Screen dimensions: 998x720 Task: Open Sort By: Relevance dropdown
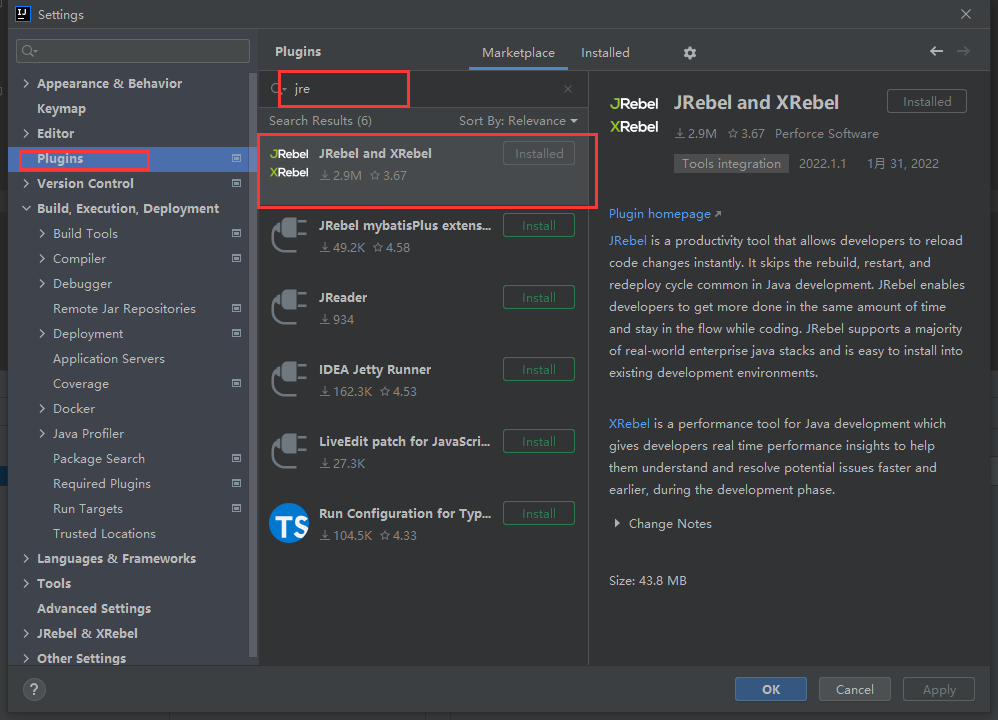click(518, 121)
